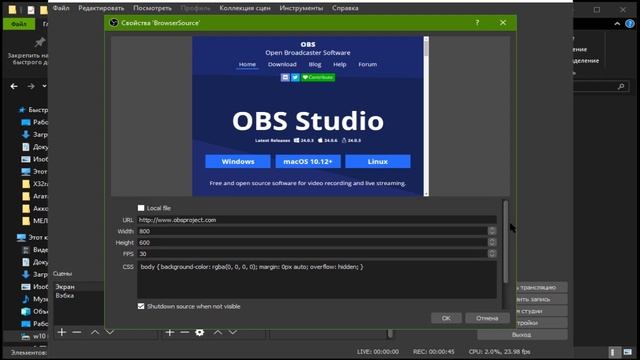Click the webpage preview vertical scrollbar
Viewport: 640px width, 360px height.
click(426, 116)
